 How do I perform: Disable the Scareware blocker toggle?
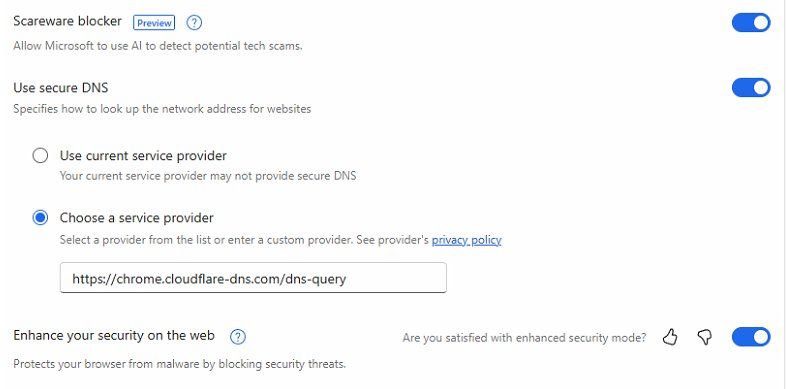(750, 23)
